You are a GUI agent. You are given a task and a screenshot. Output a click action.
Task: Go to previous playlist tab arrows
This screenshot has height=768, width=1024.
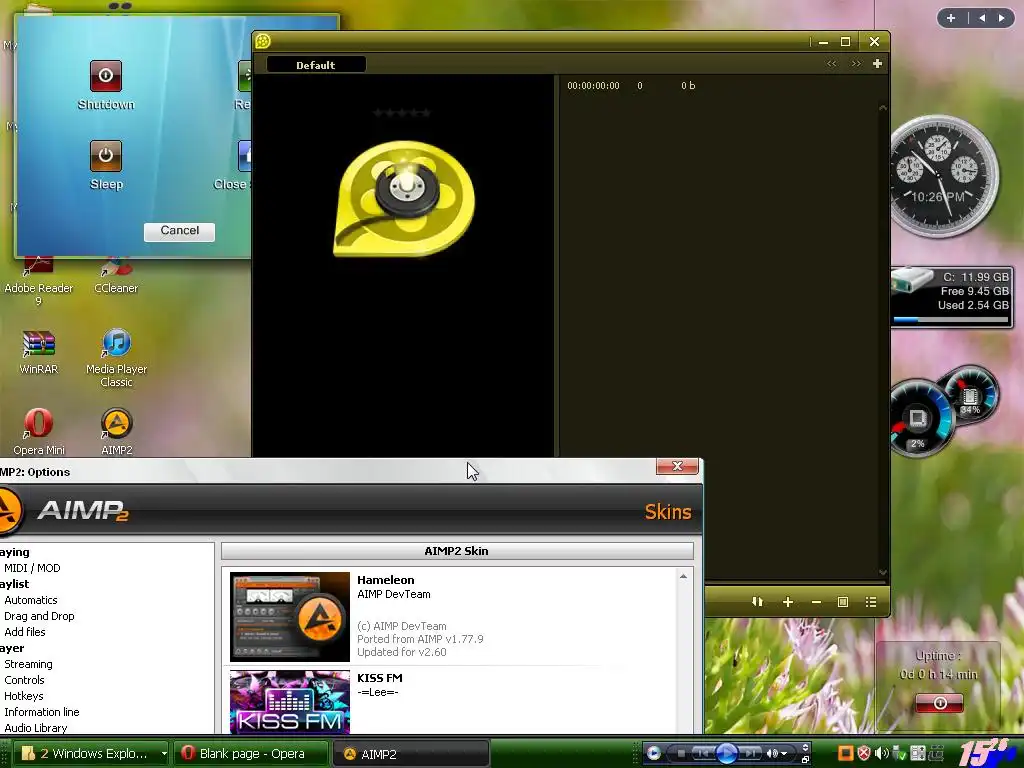click(831, 63)
